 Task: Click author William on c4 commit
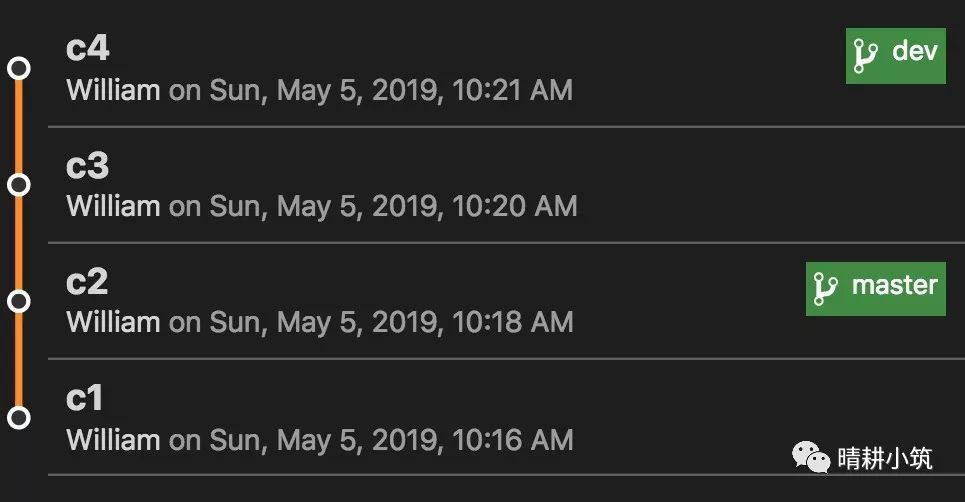pos(113,90)
